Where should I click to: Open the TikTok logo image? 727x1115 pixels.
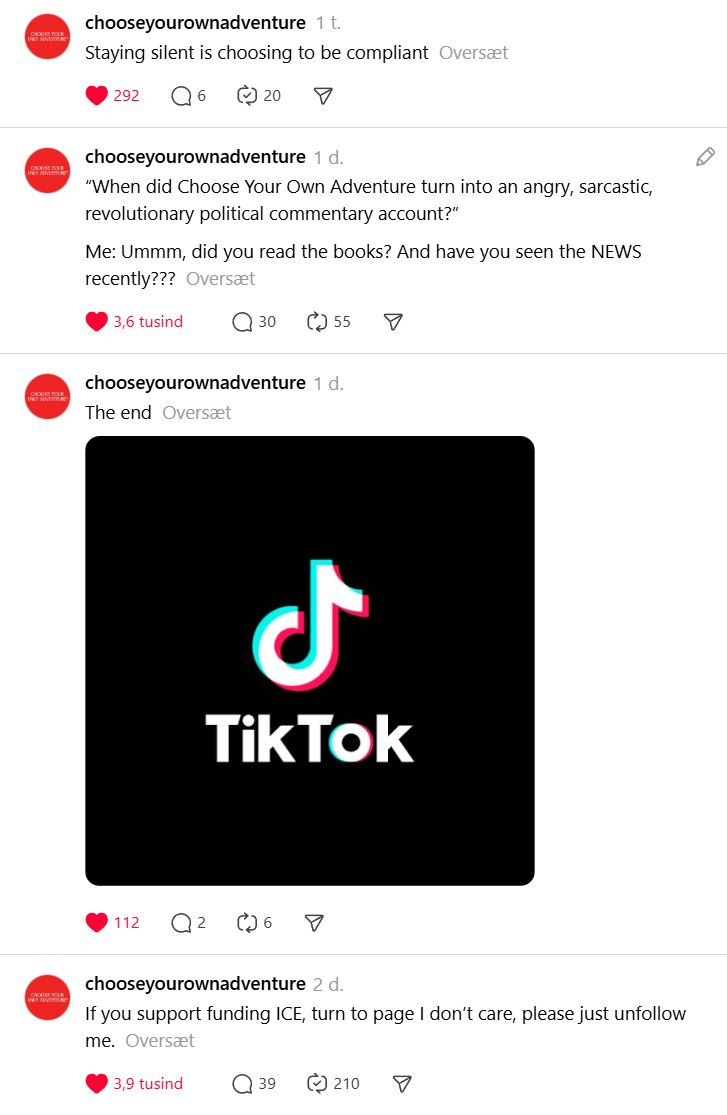coord(310,660)
